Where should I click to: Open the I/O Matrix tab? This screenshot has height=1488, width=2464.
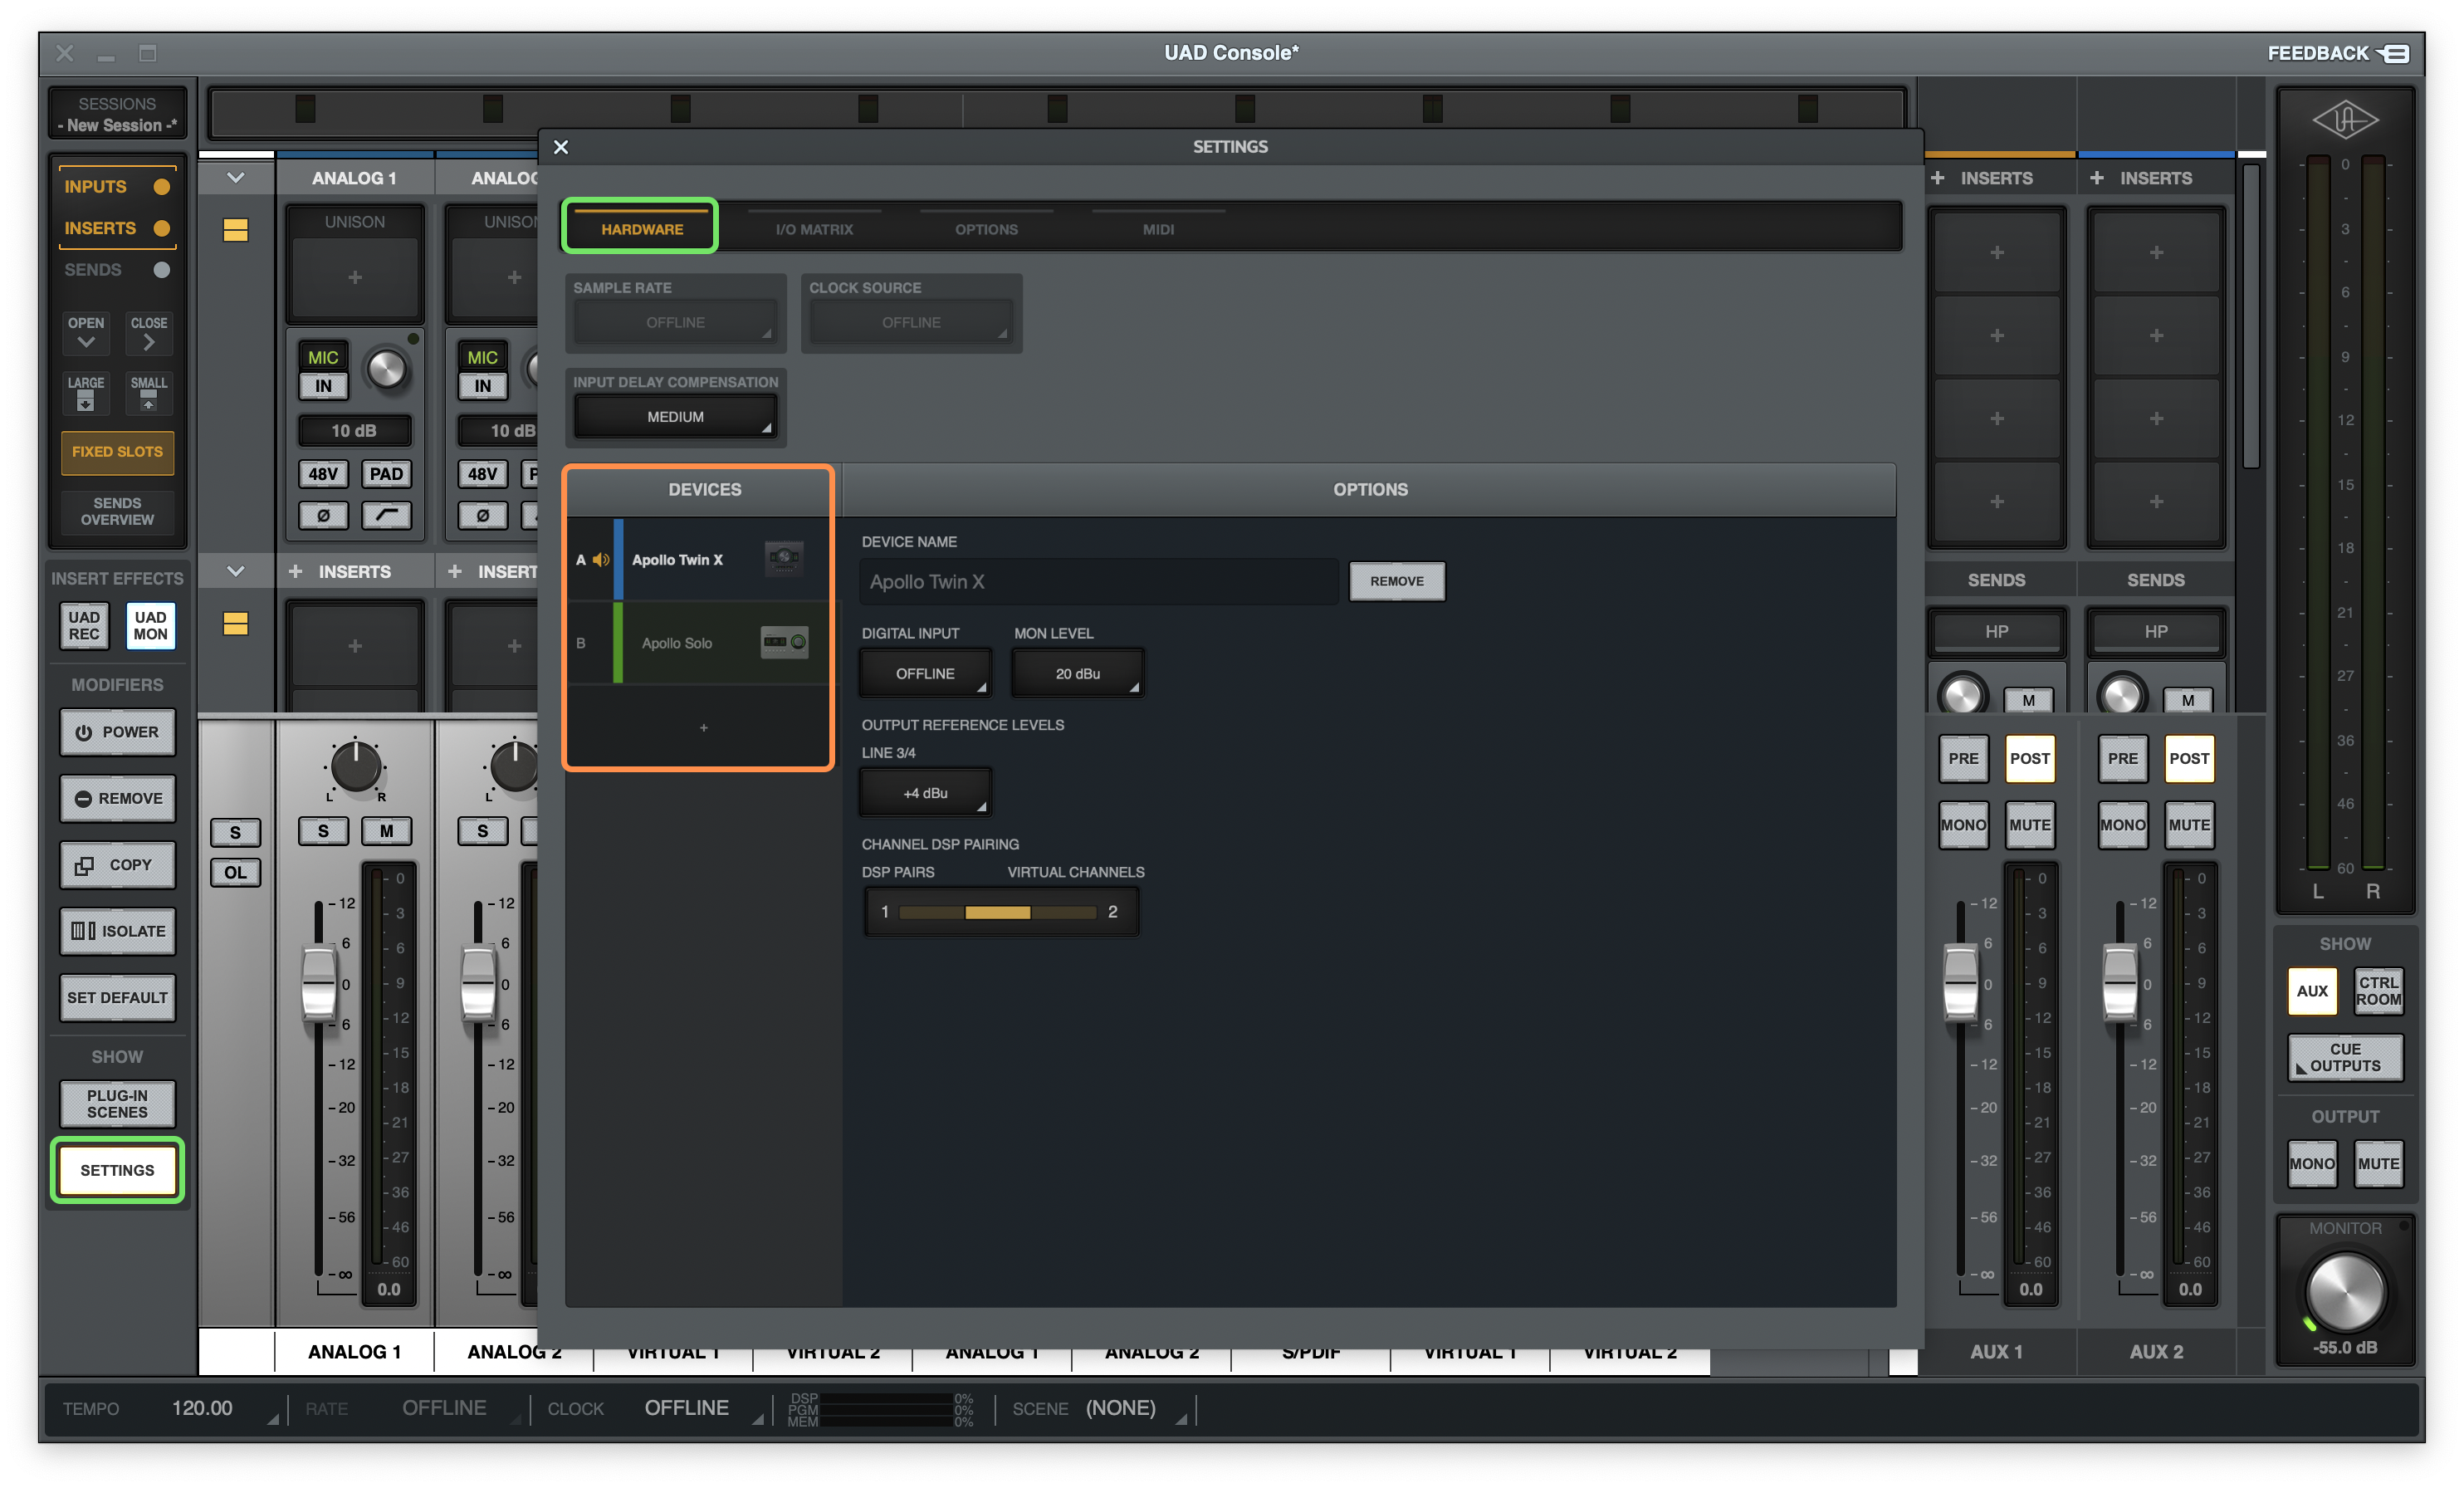[x=814, y=228]
